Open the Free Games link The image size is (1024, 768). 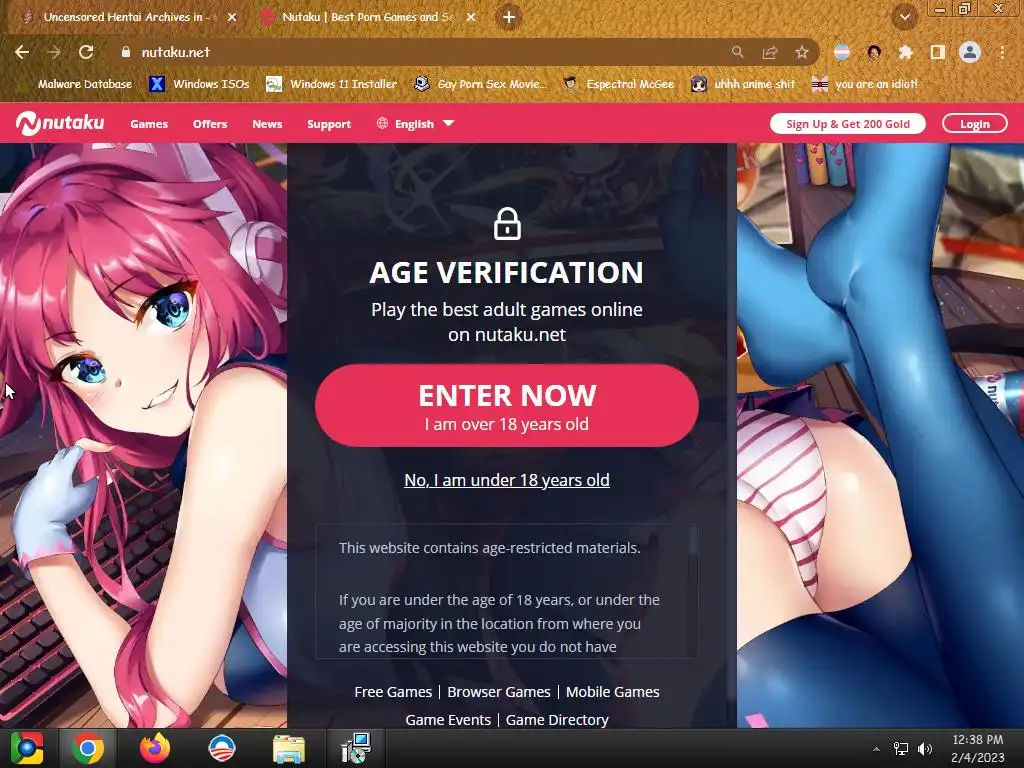coord(393,692)
